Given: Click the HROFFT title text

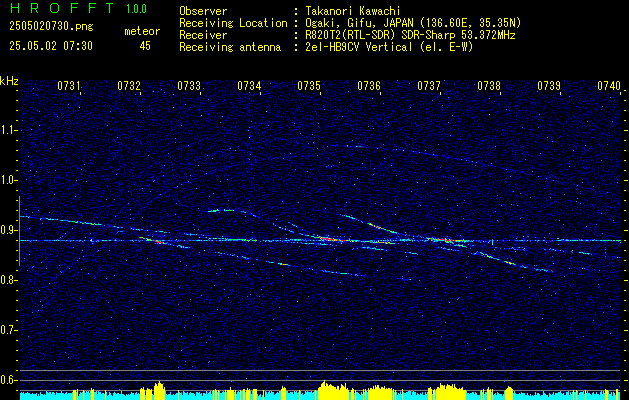Looking at the screenshot, I should [62, 8].
